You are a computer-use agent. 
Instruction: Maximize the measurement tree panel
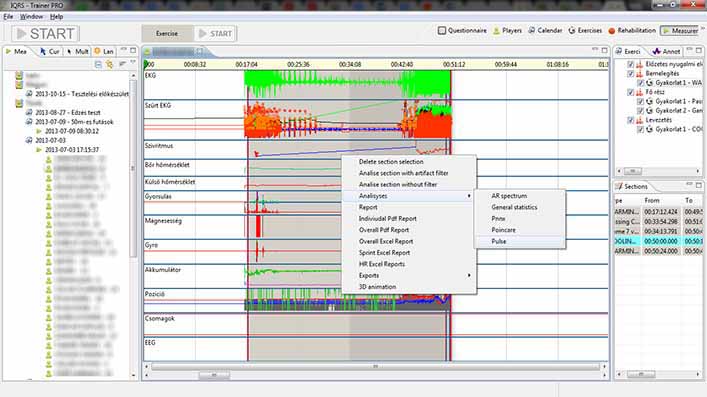(133, 50)
